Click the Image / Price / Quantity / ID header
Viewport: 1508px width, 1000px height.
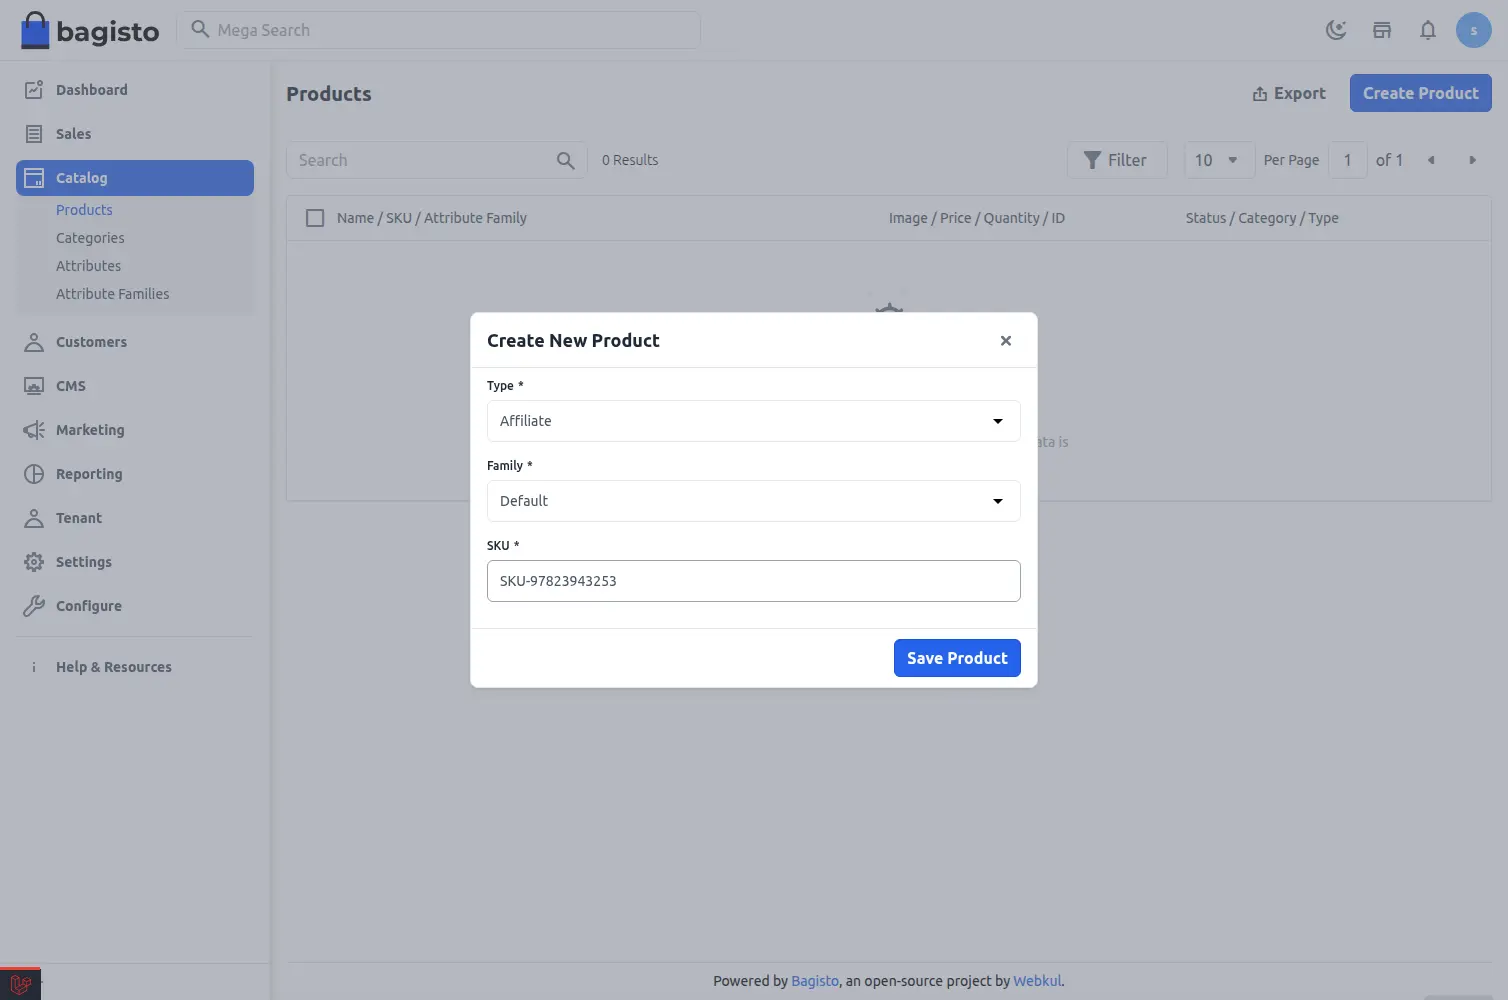(977, 218)
